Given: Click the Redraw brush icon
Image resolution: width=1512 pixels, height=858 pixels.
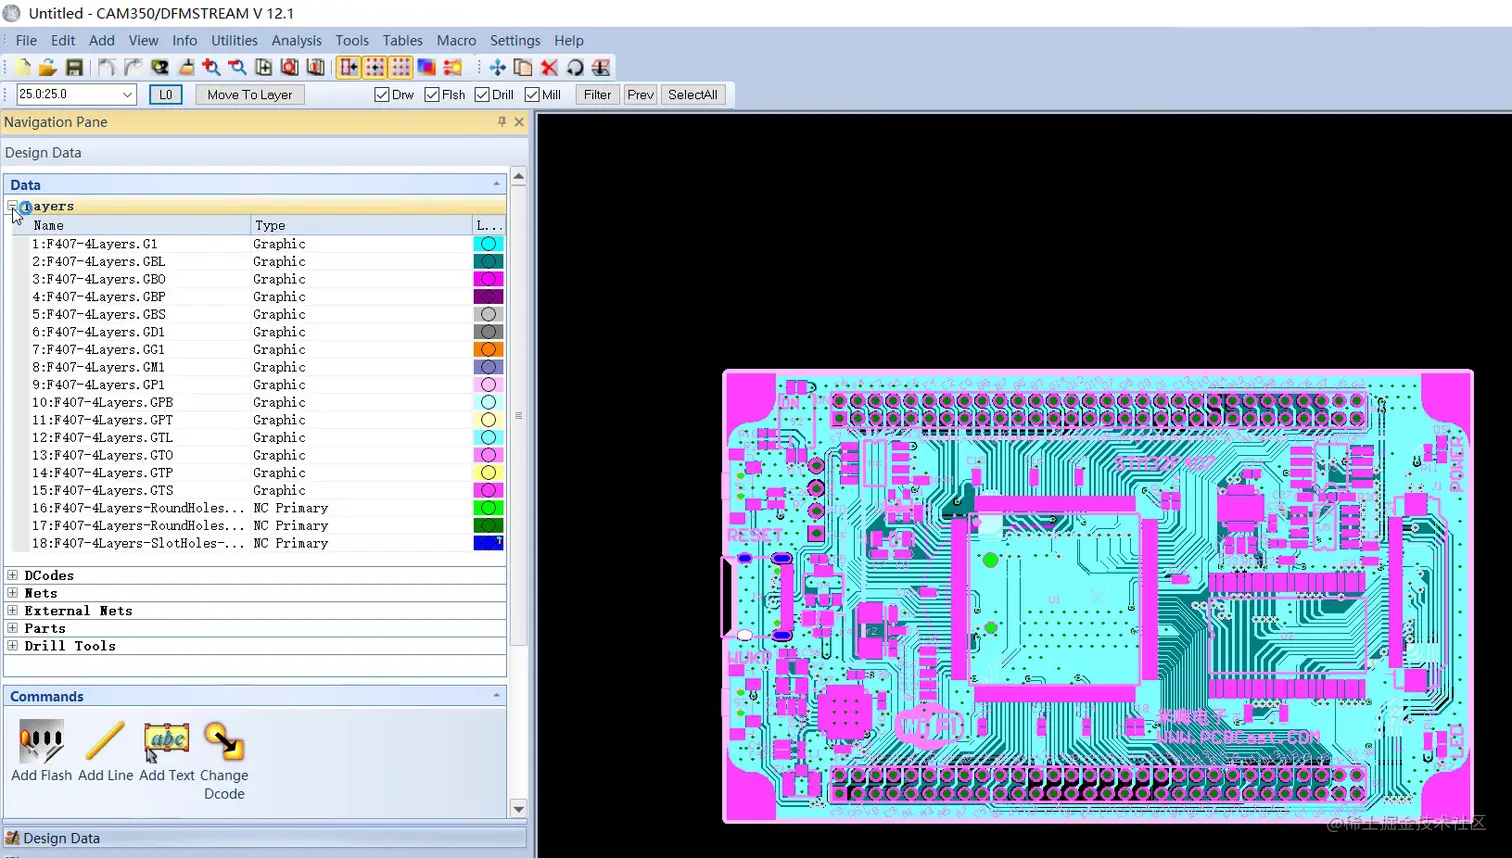Looking at the screenshot, I should tap(186, 67).
